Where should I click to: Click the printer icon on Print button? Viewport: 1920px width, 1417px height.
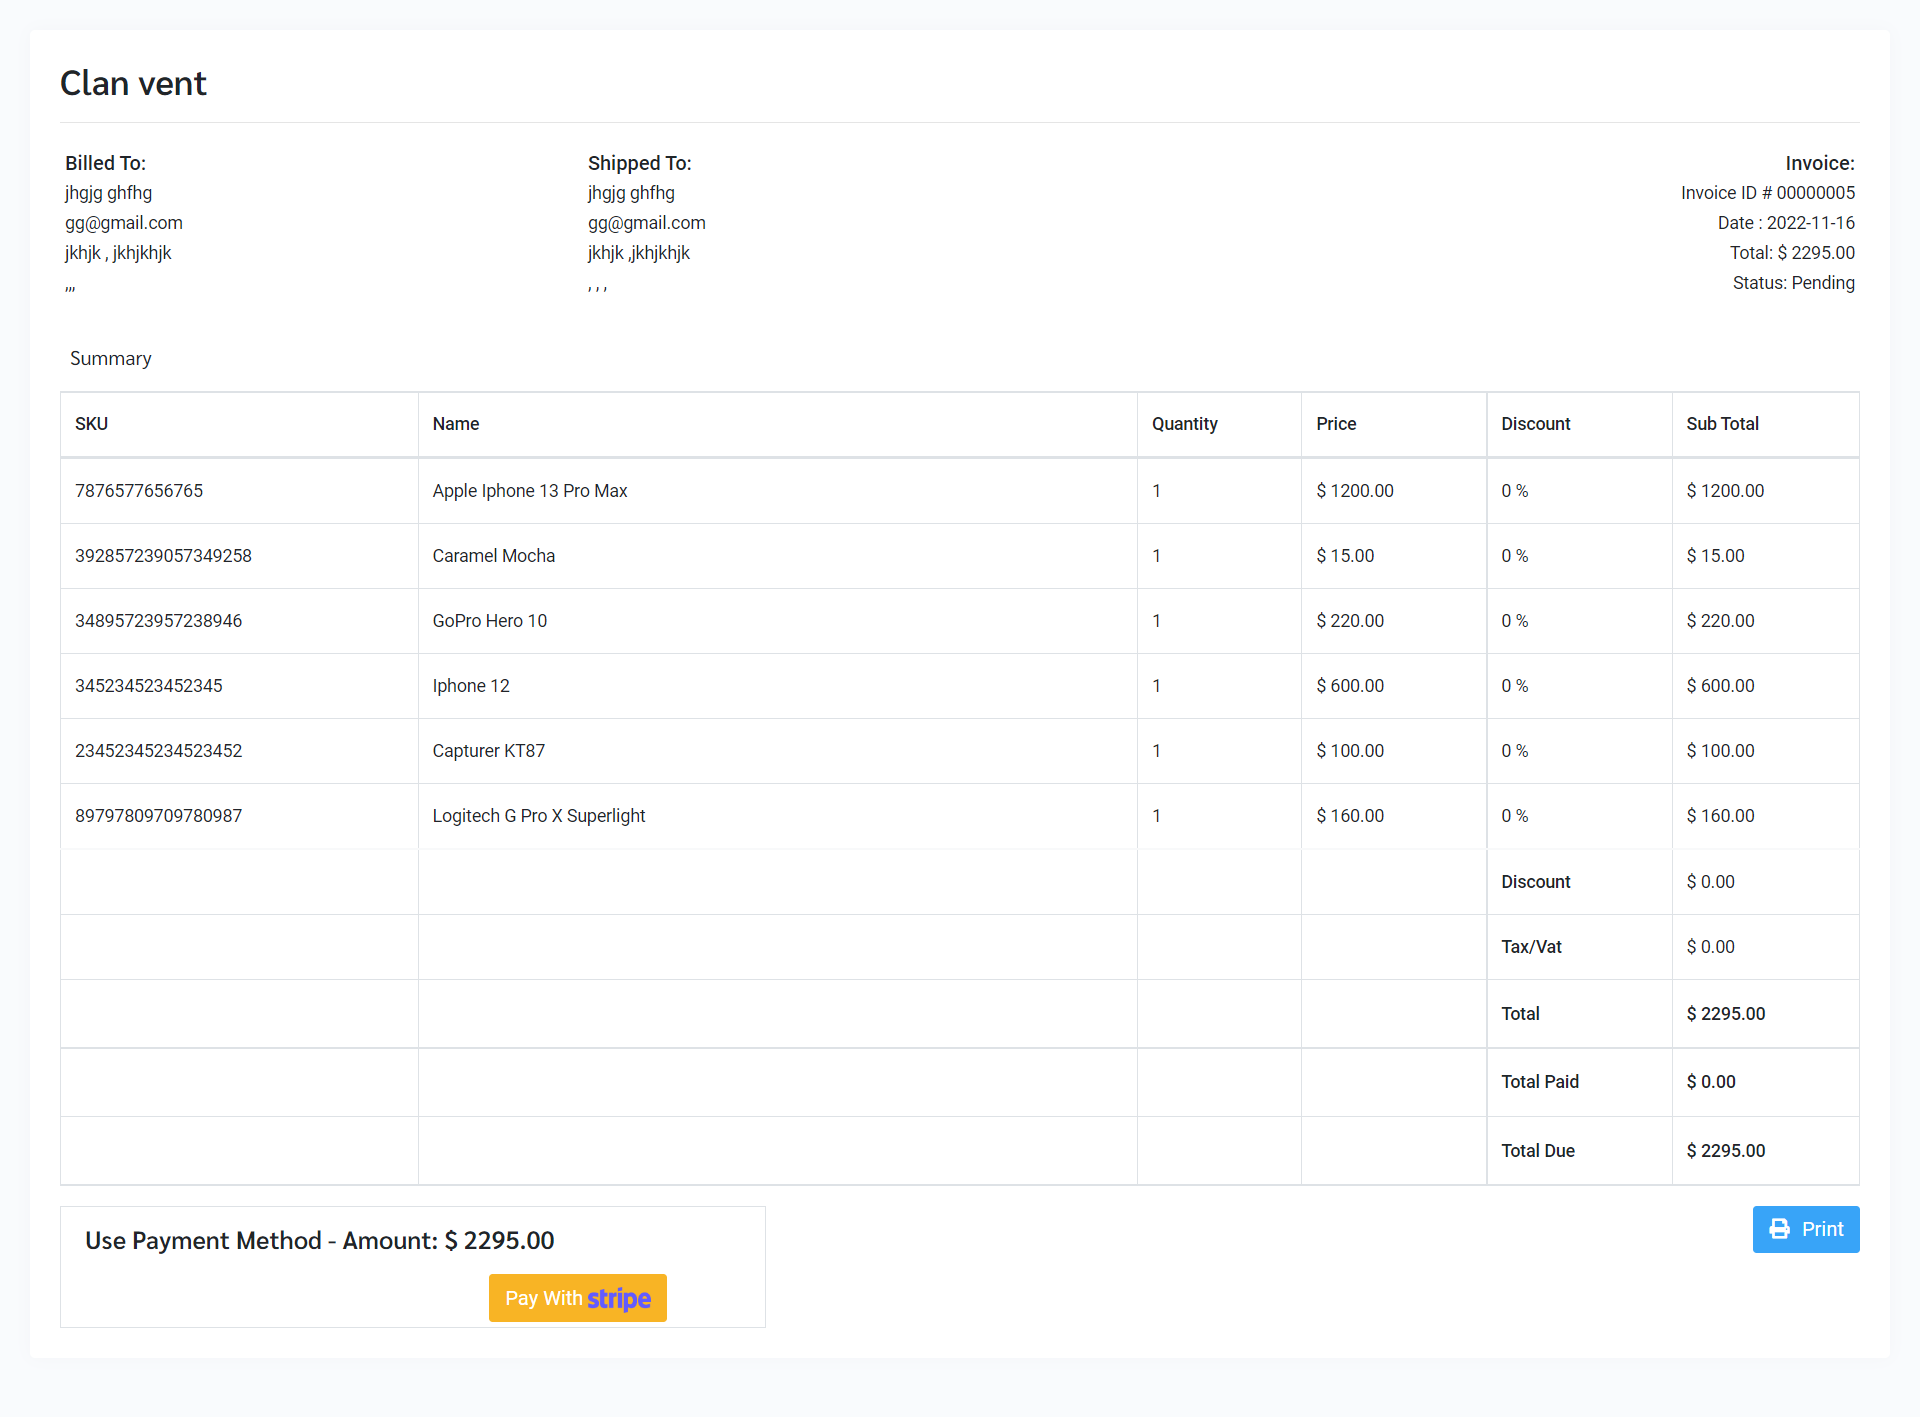coord(1780,1229)
